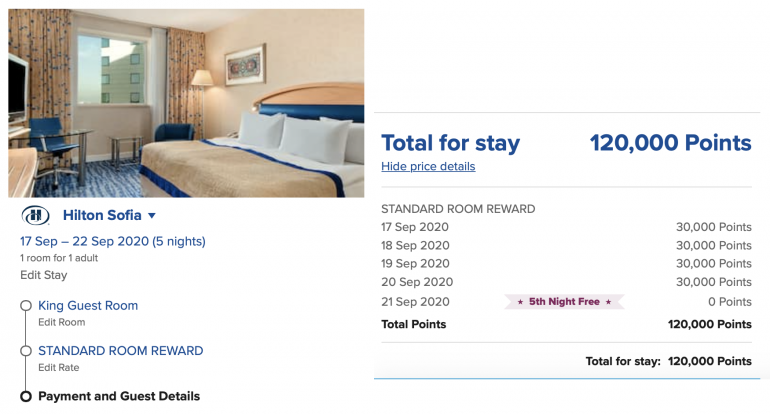This screenshot has height=414, width=770.
Task: Click the hotel room photo
Action: (186, 103)
